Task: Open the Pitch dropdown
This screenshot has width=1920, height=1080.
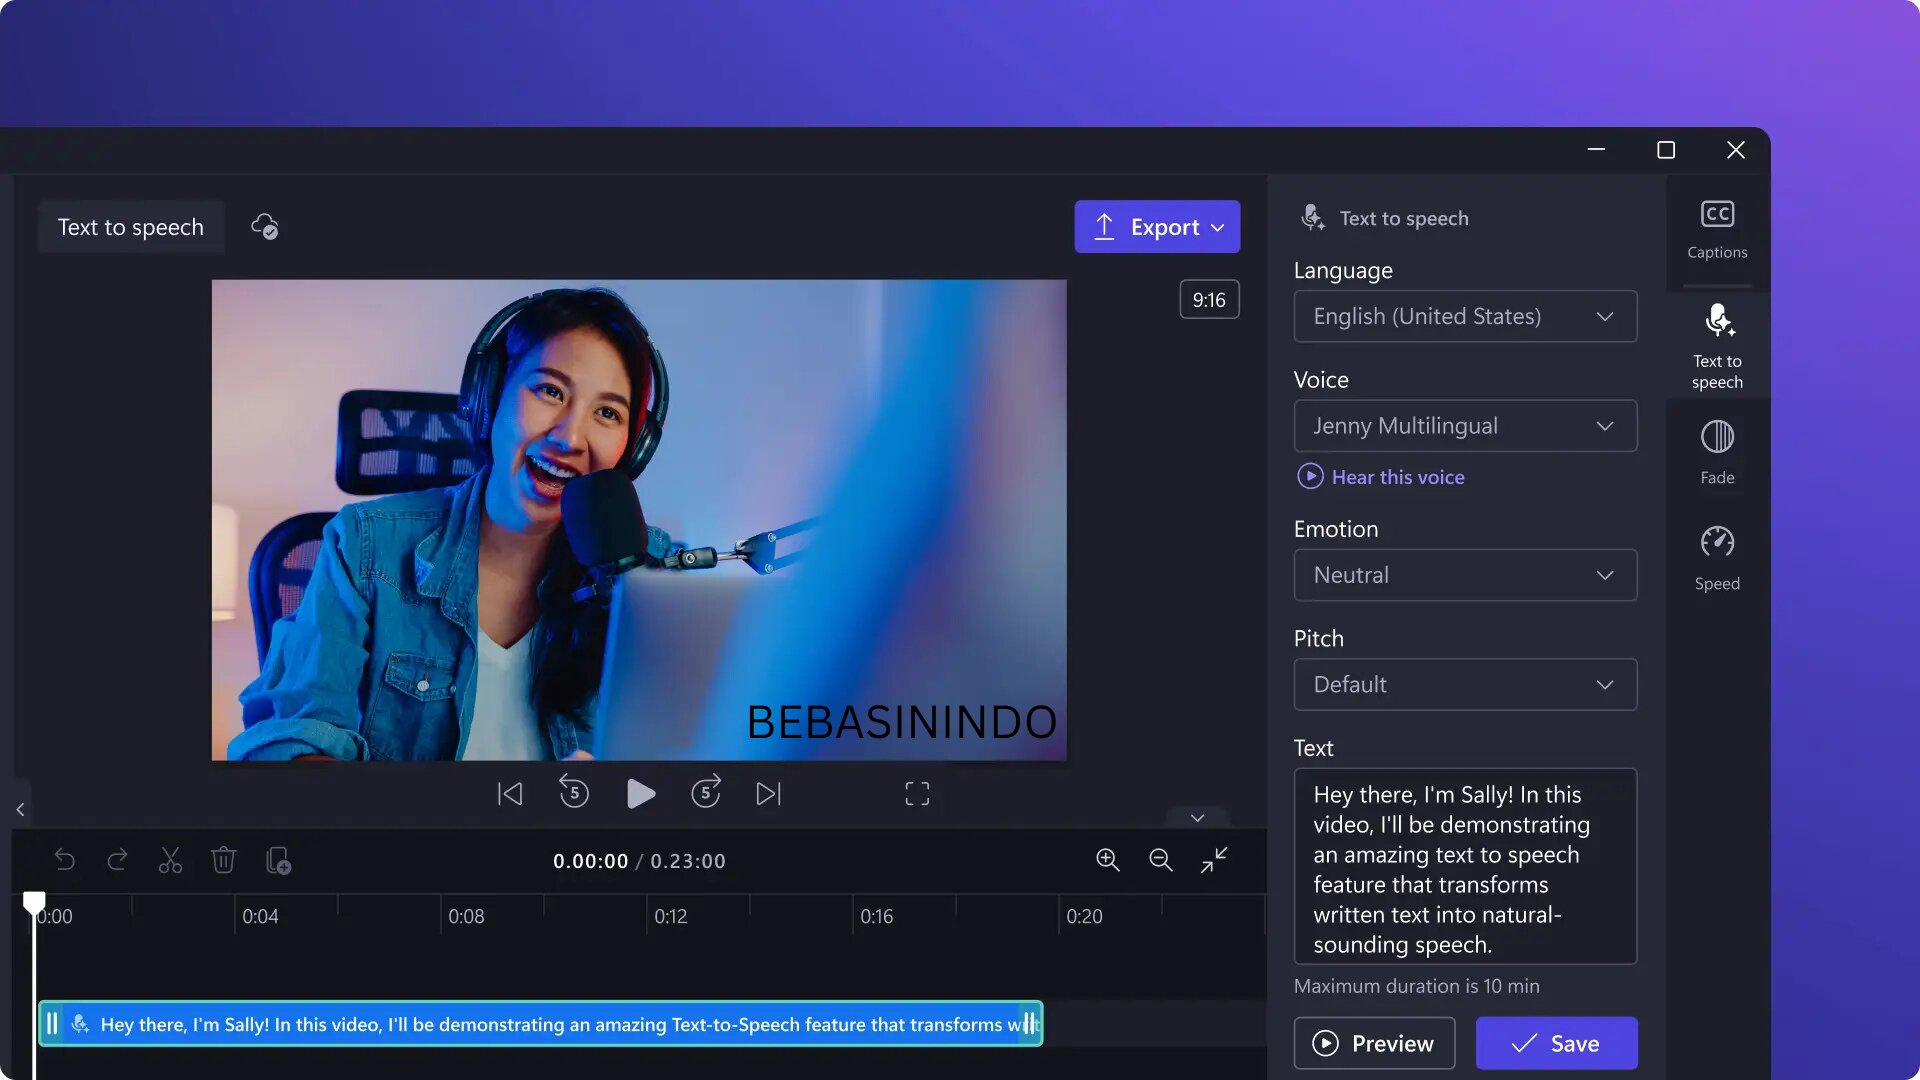Action: pos(1465,685)
